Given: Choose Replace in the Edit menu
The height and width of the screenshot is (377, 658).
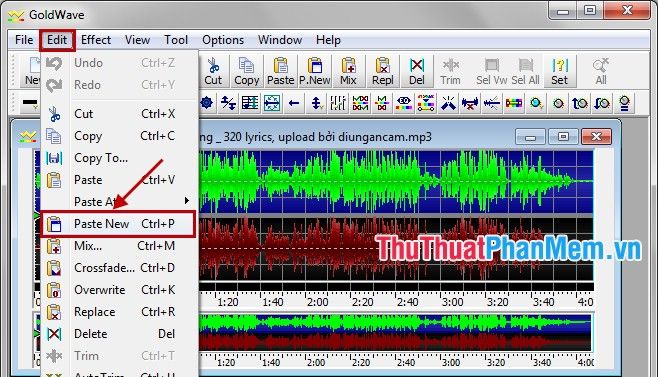Looking at the screenshot, I should [x=118, y=312].
